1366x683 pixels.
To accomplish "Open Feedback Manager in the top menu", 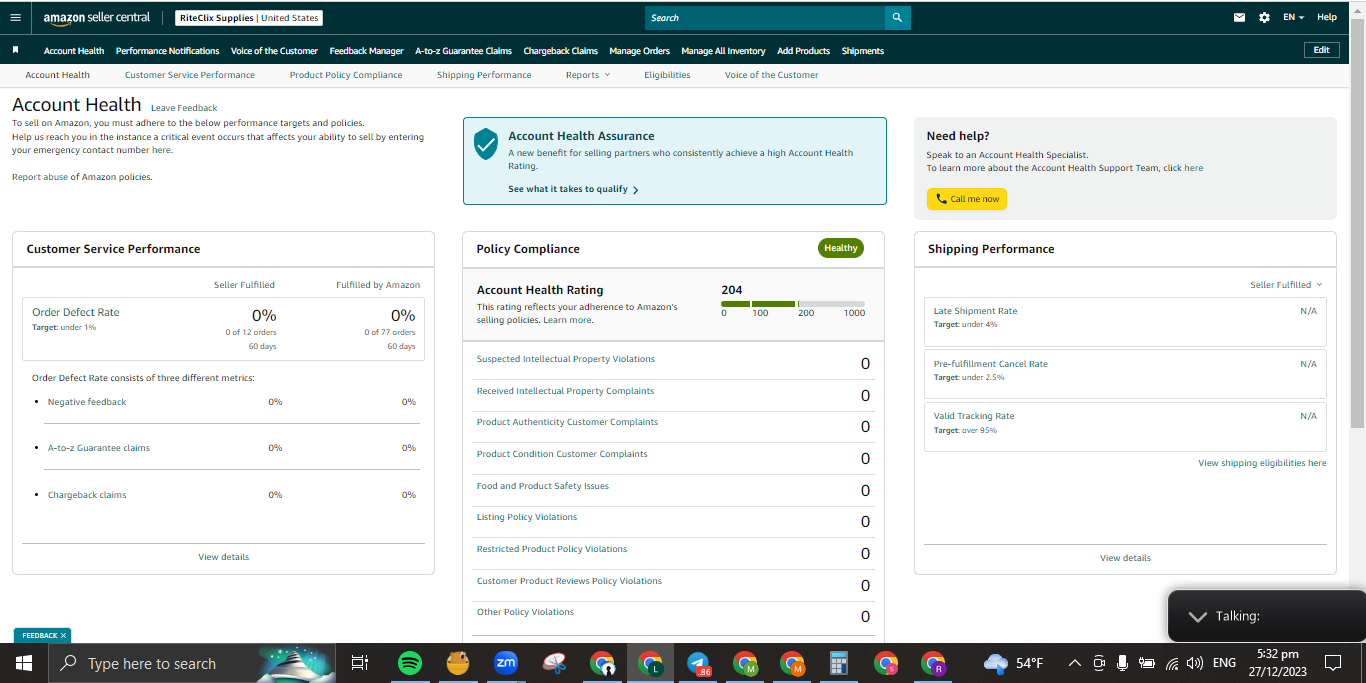I will pyautogui.click(x=366, y=51).
